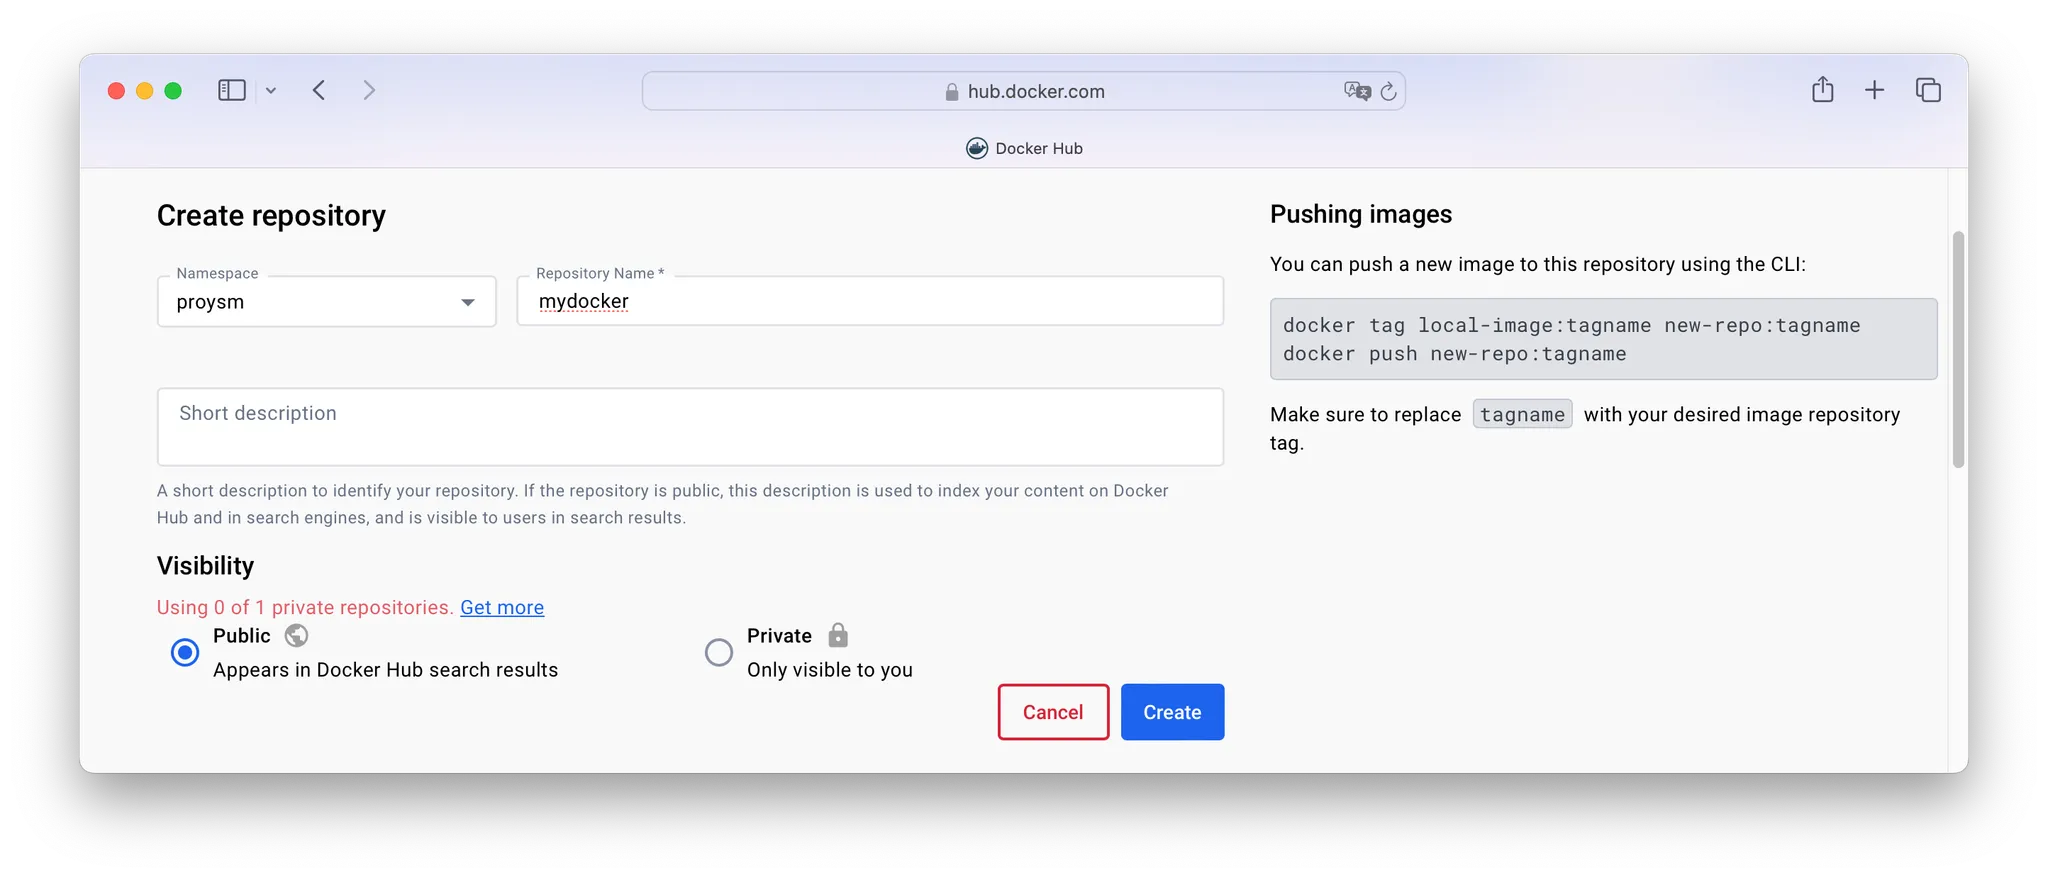Click the Pushing images heading
Viewport: 2048px width, 878px height.
pyautogui.click(x=1361, y=214)
